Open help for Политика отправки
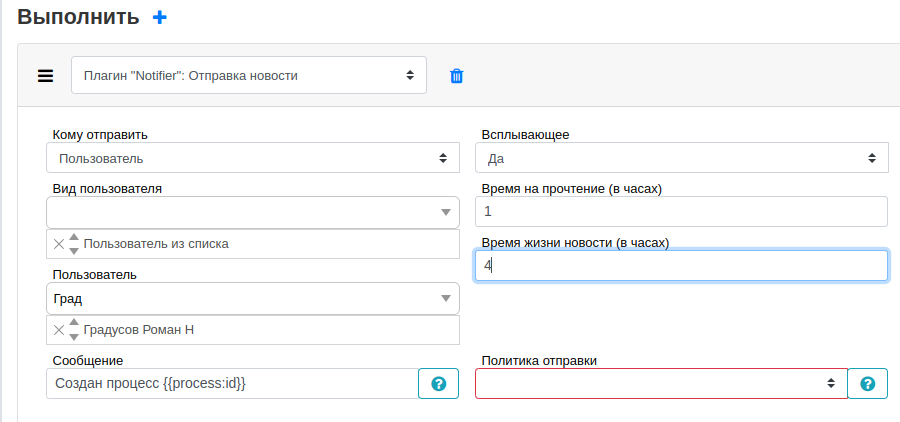 tap(868, 384)
